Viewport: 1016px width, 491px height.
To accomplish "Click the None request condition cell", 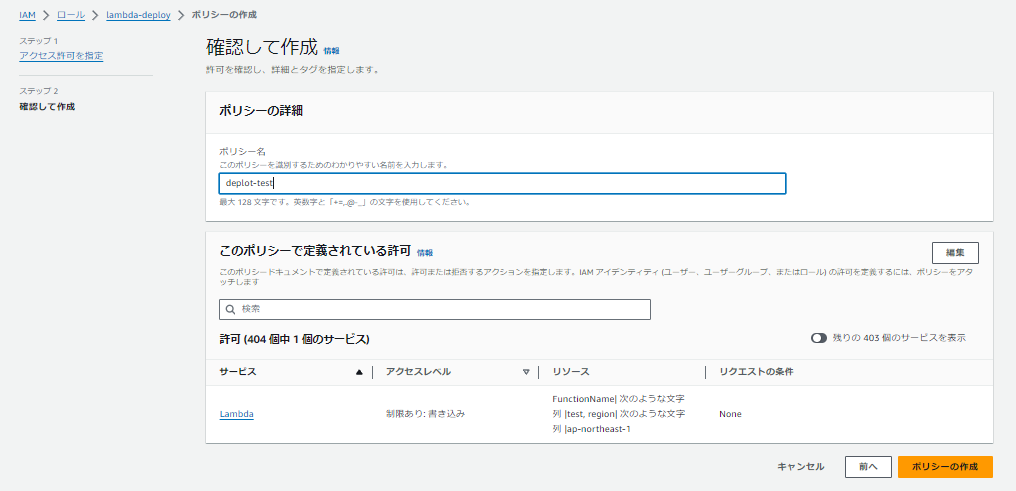I will [x=730, y=414].
